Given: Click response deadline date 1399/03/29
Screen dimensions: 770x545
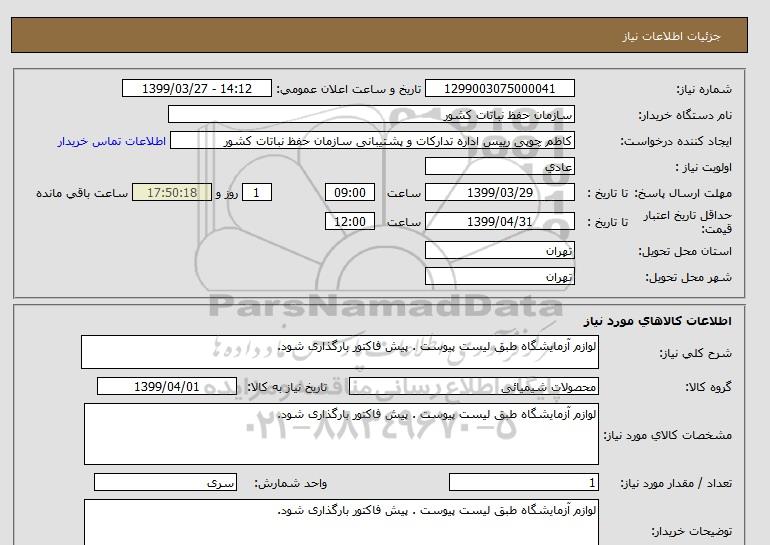Looking at the screenshot, I should point(499,193).
